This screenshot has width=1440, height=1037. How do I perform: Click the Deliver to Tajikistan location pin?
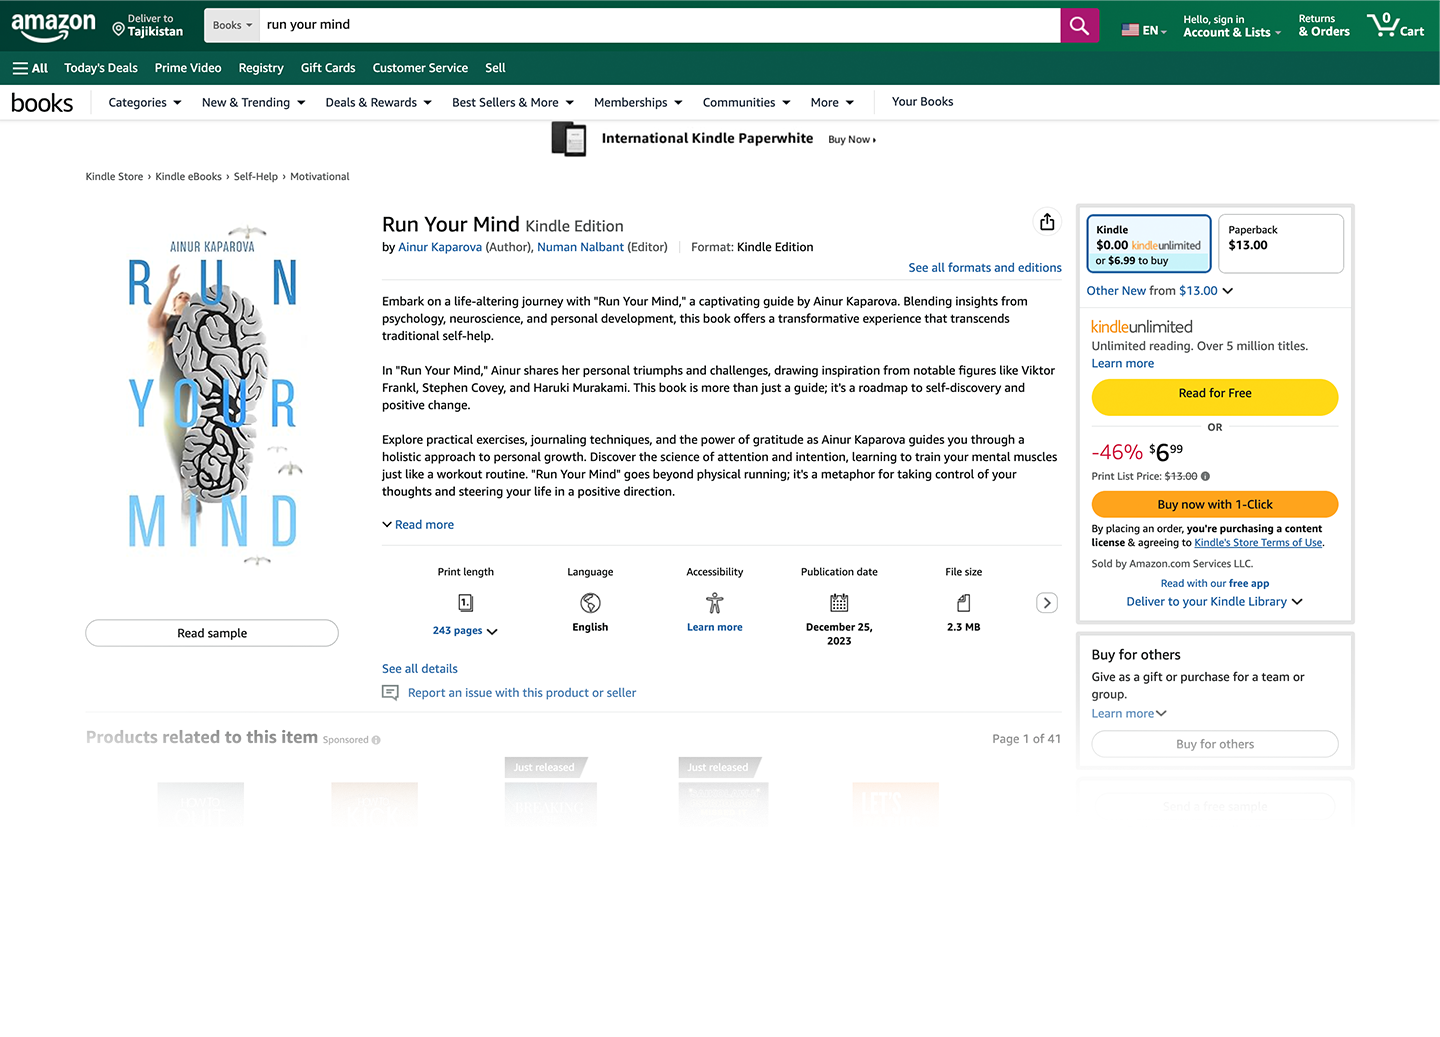coord(119,30)
